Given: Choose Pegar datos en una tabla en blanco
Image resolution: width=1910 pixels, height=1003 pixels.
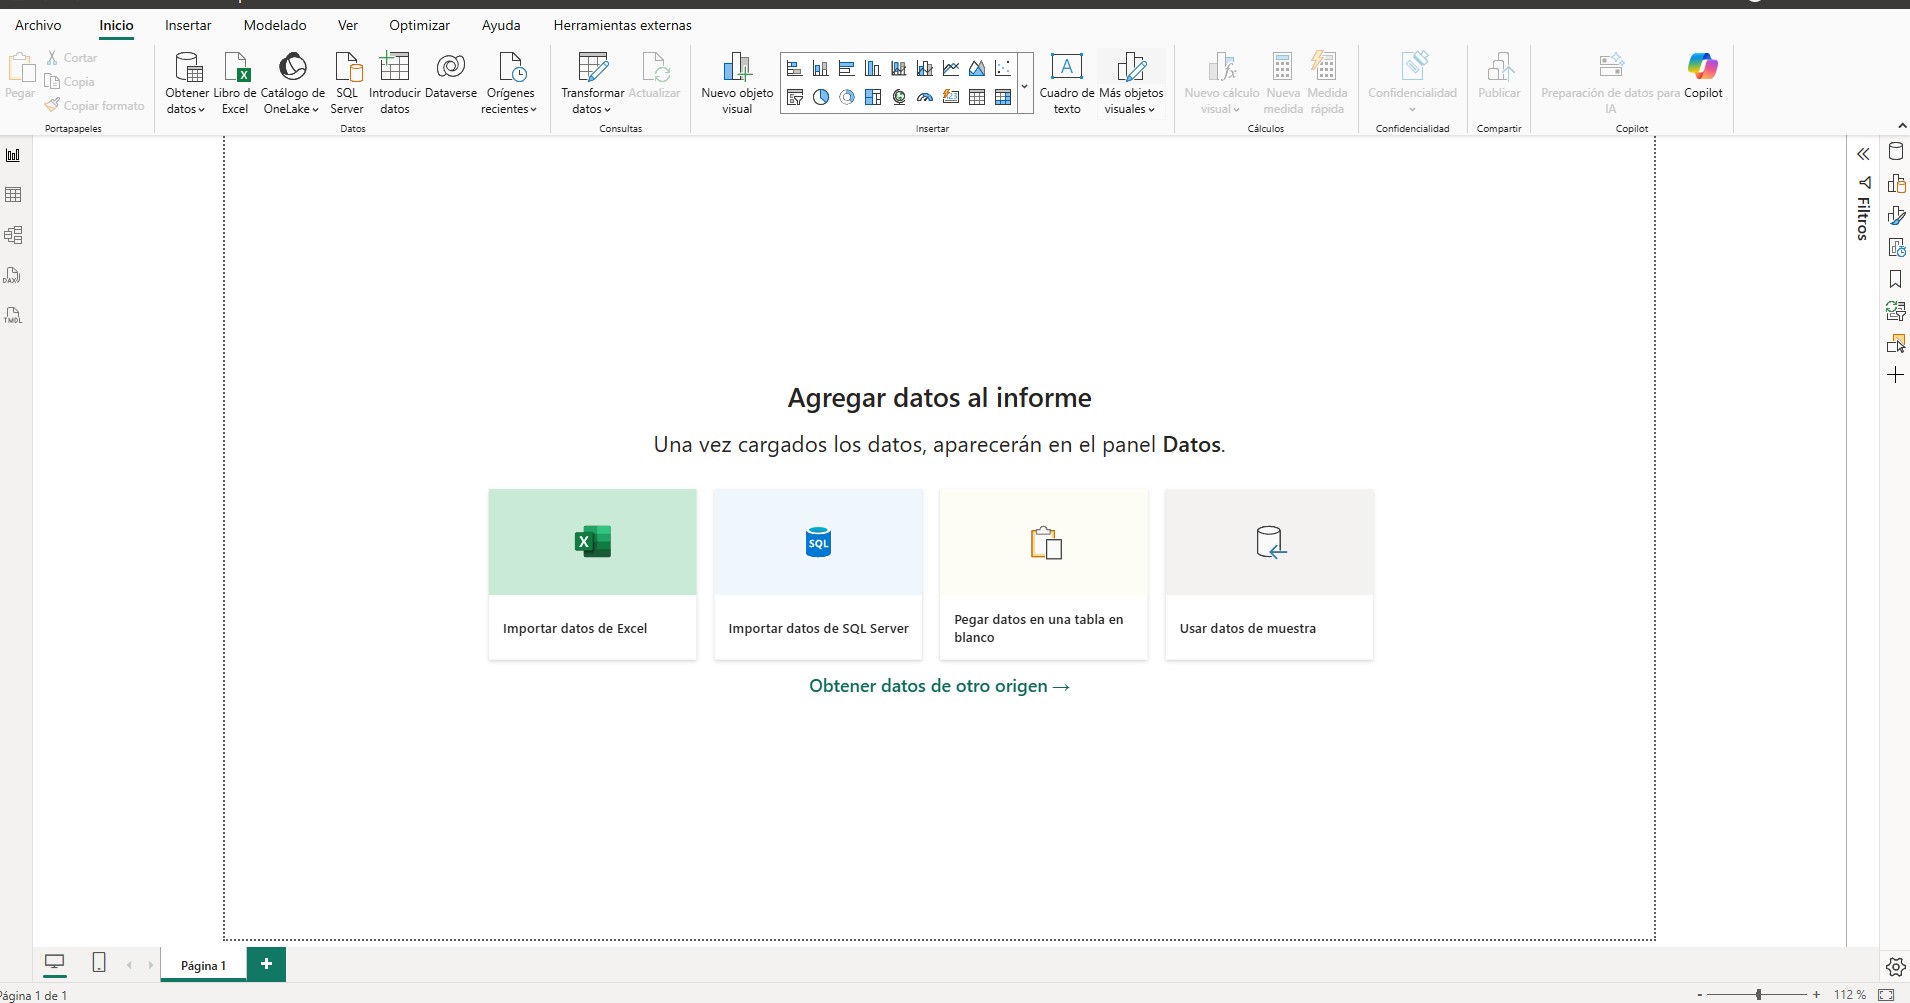Looking at the screenshot, I should point(1044,574).
